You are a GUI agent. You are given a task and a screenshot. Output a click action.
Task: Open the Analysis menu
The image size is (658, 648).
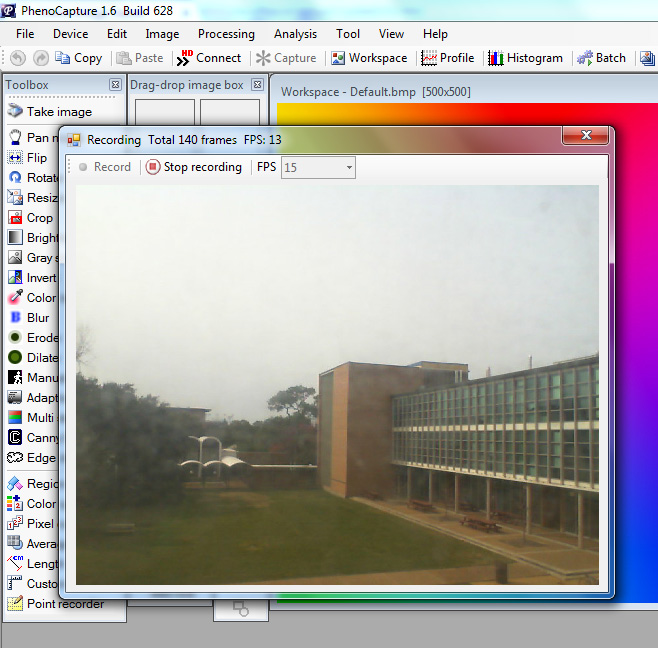tap(295, 34)
